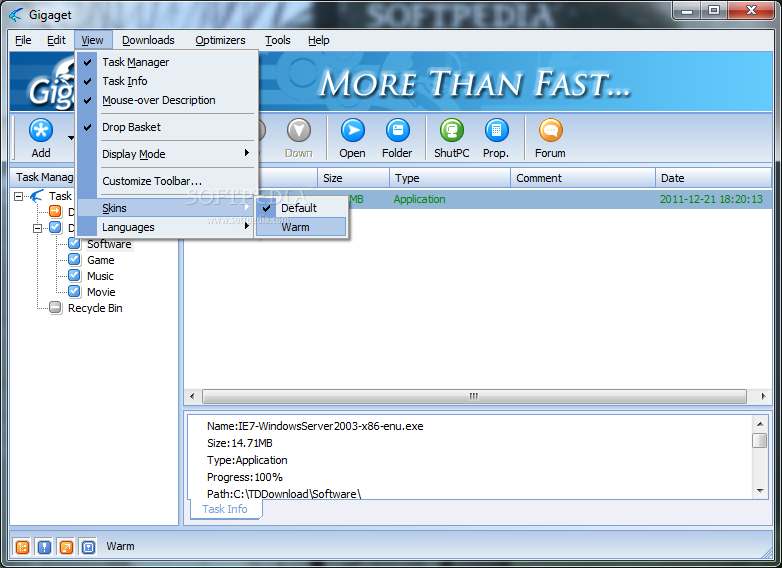This screenshot has width=782, height=568.
Task: Select the Music category in tree
Action: (100, 276)
